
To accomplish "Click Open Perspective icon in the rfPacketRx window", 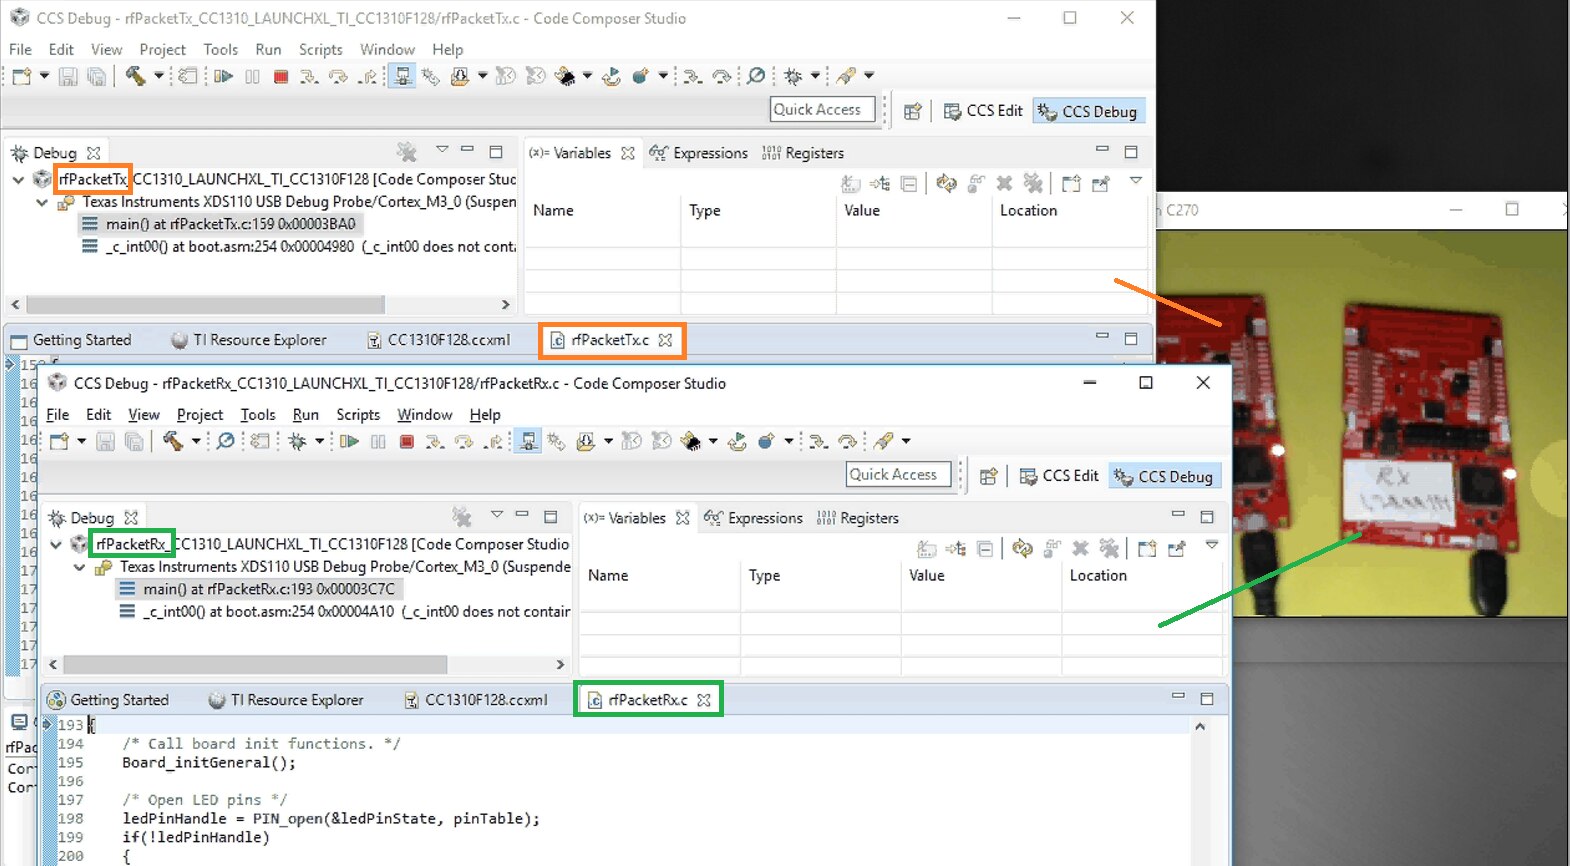I will [988, 476].
